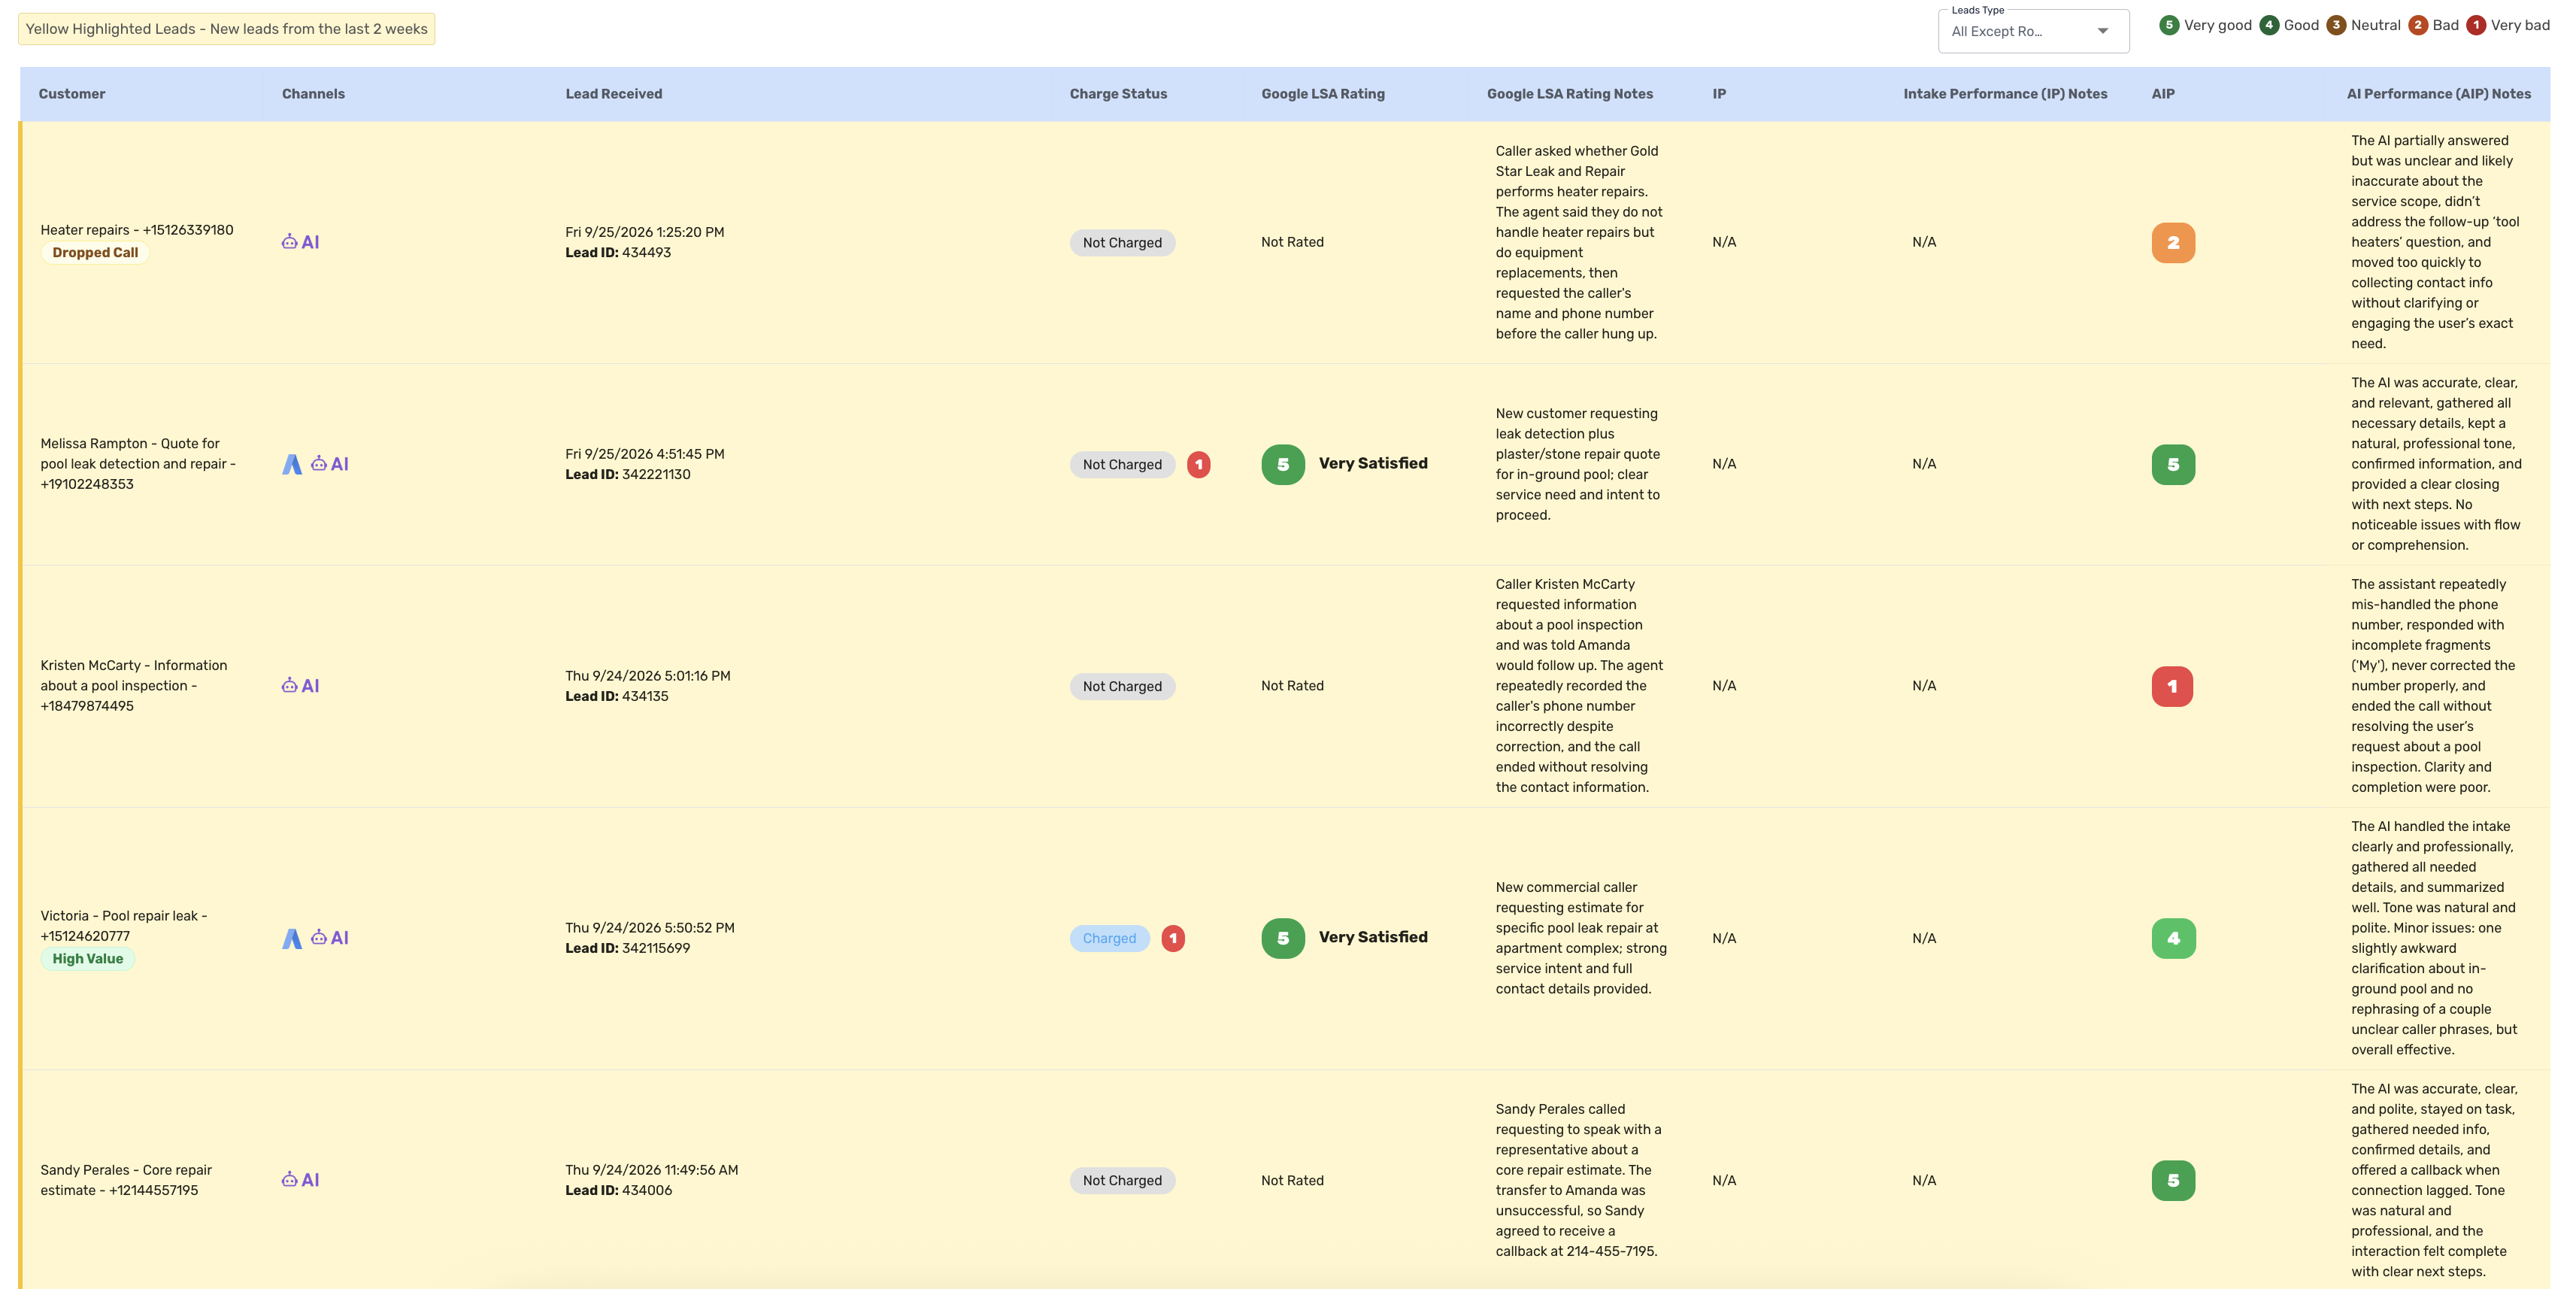
Task: Click Very Satisfied label in Victoria row
Action: coord(1373,937)
